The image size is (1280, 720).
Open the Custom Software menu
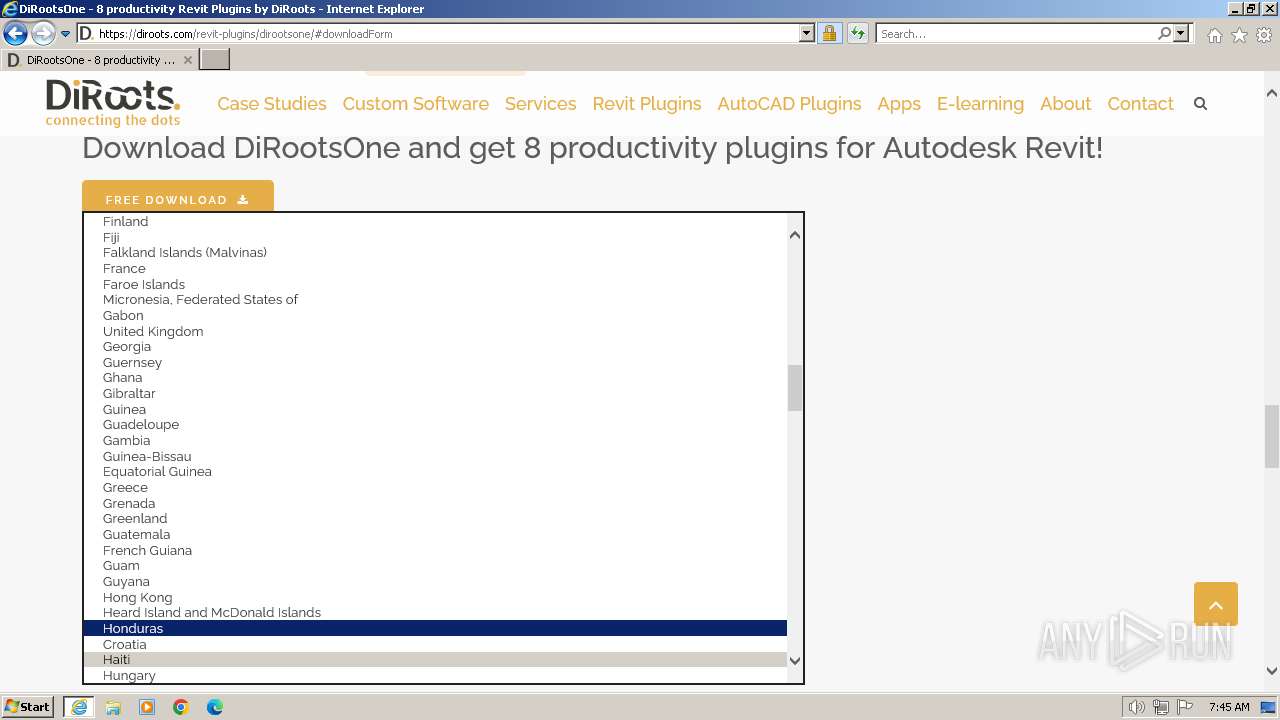416,104
